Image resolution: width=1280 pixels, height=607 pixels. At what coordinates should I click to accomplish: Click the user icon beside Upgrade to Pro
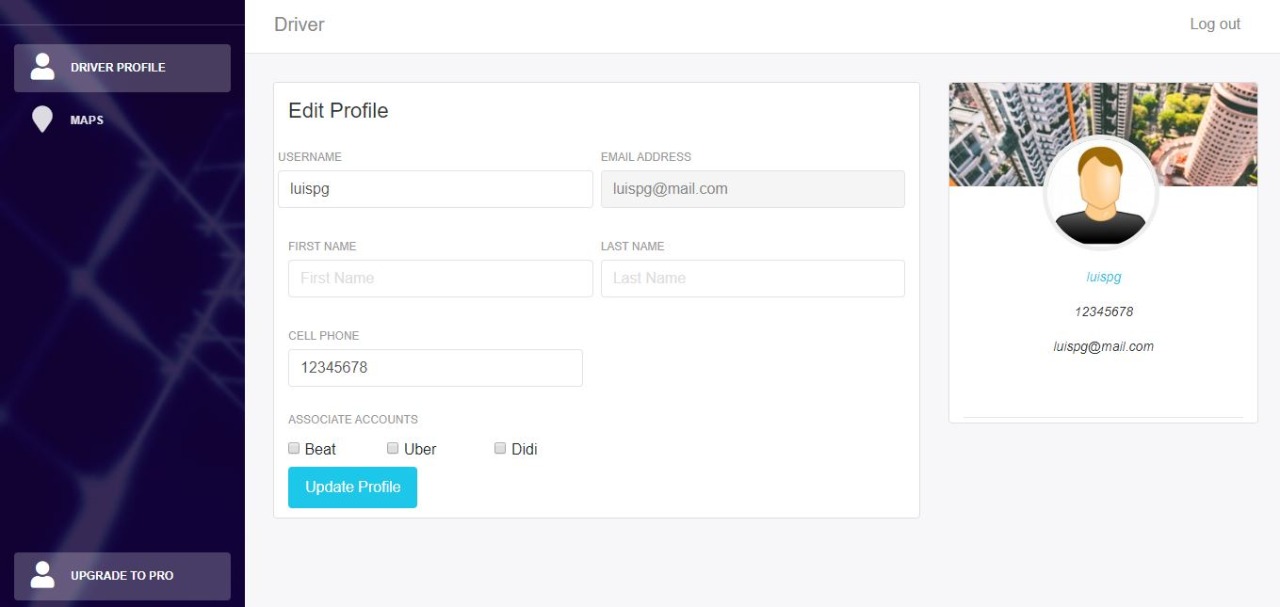point(42,575)
